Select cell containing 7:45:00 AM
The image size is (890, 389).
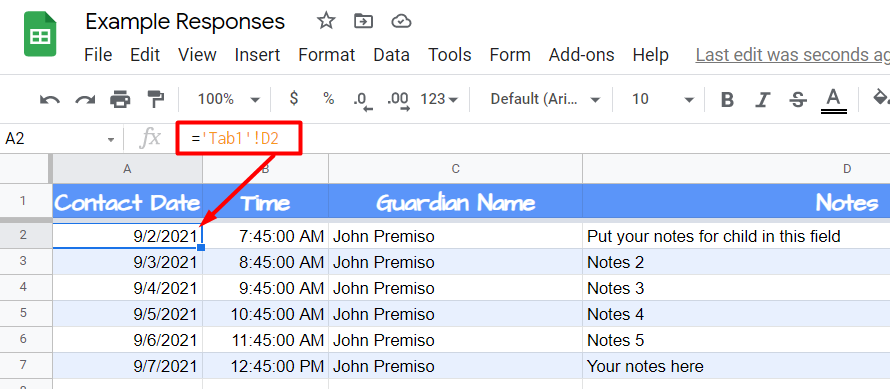coord(265,236)
